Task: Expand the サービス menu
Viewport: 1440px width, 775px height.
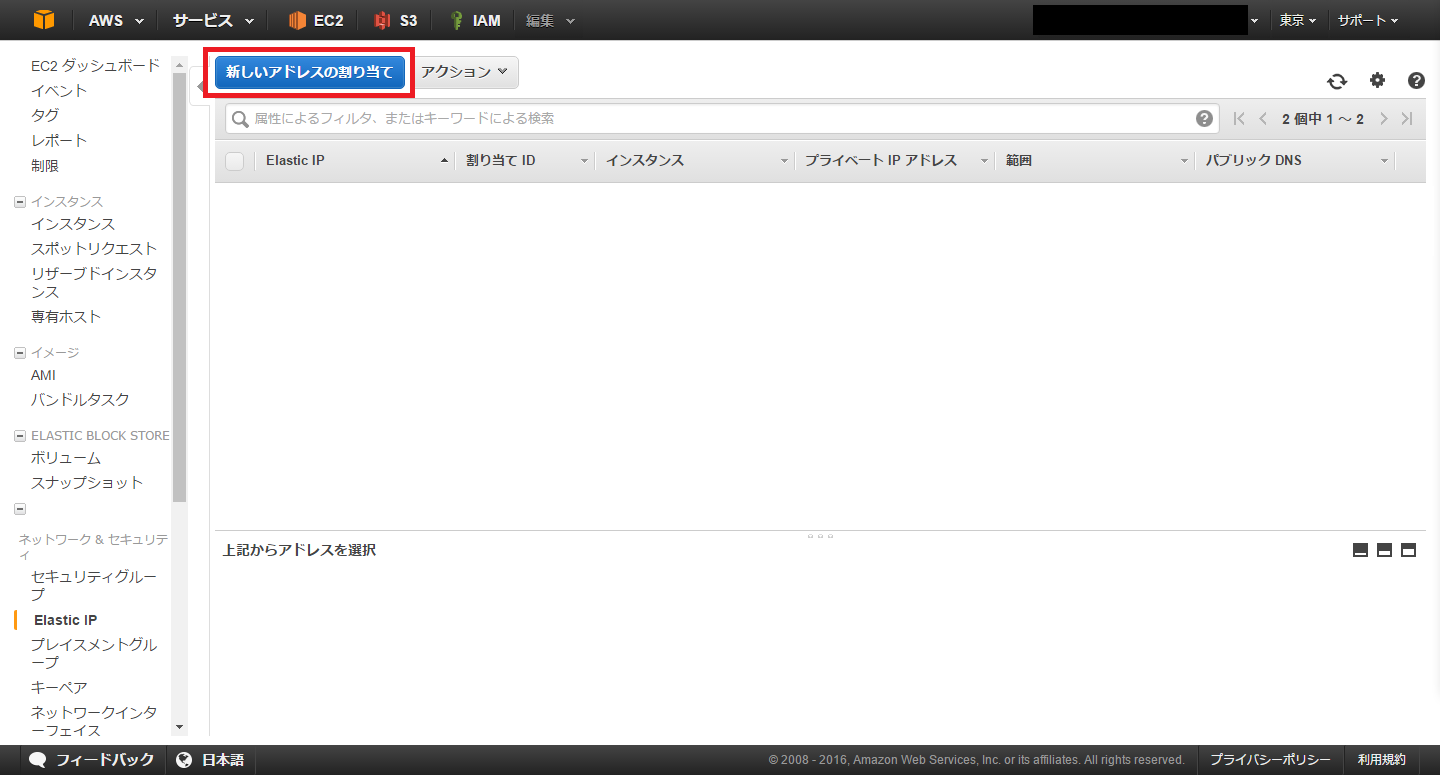Action: click(212, 20)
